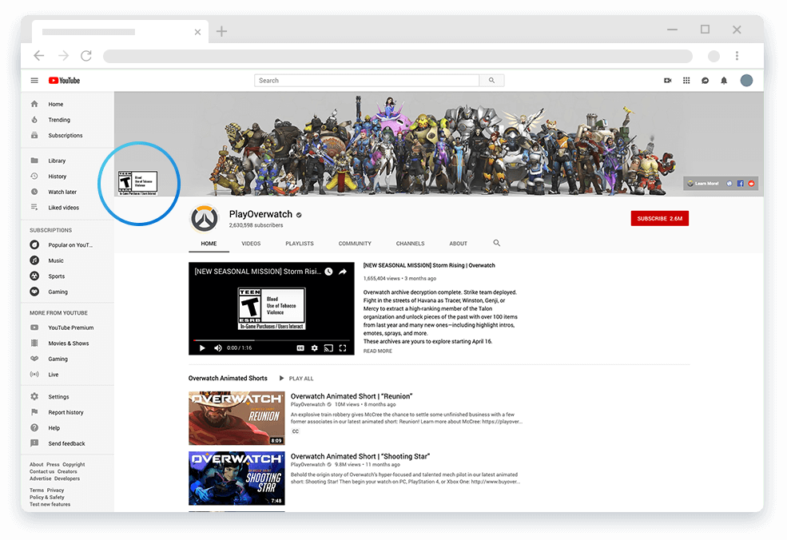Enter fullscreen on featured video

(x=342, y=348)
